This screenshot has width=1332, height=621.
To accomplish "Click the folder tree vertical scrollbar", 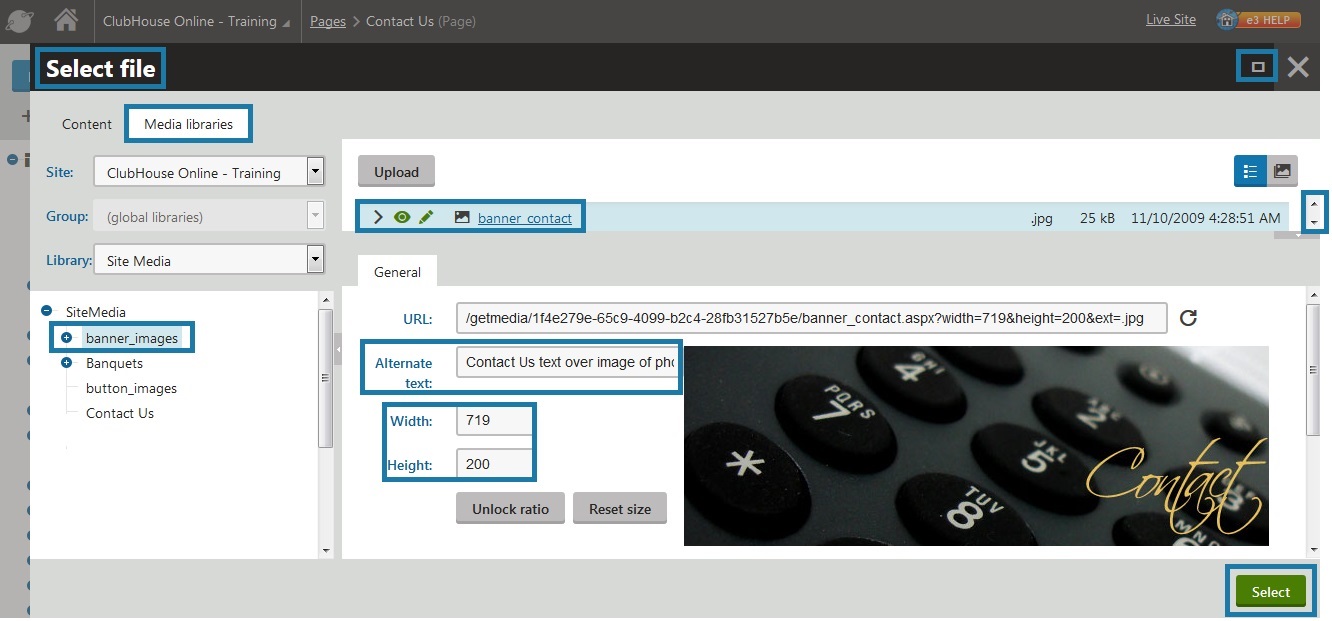I will 325,378.
